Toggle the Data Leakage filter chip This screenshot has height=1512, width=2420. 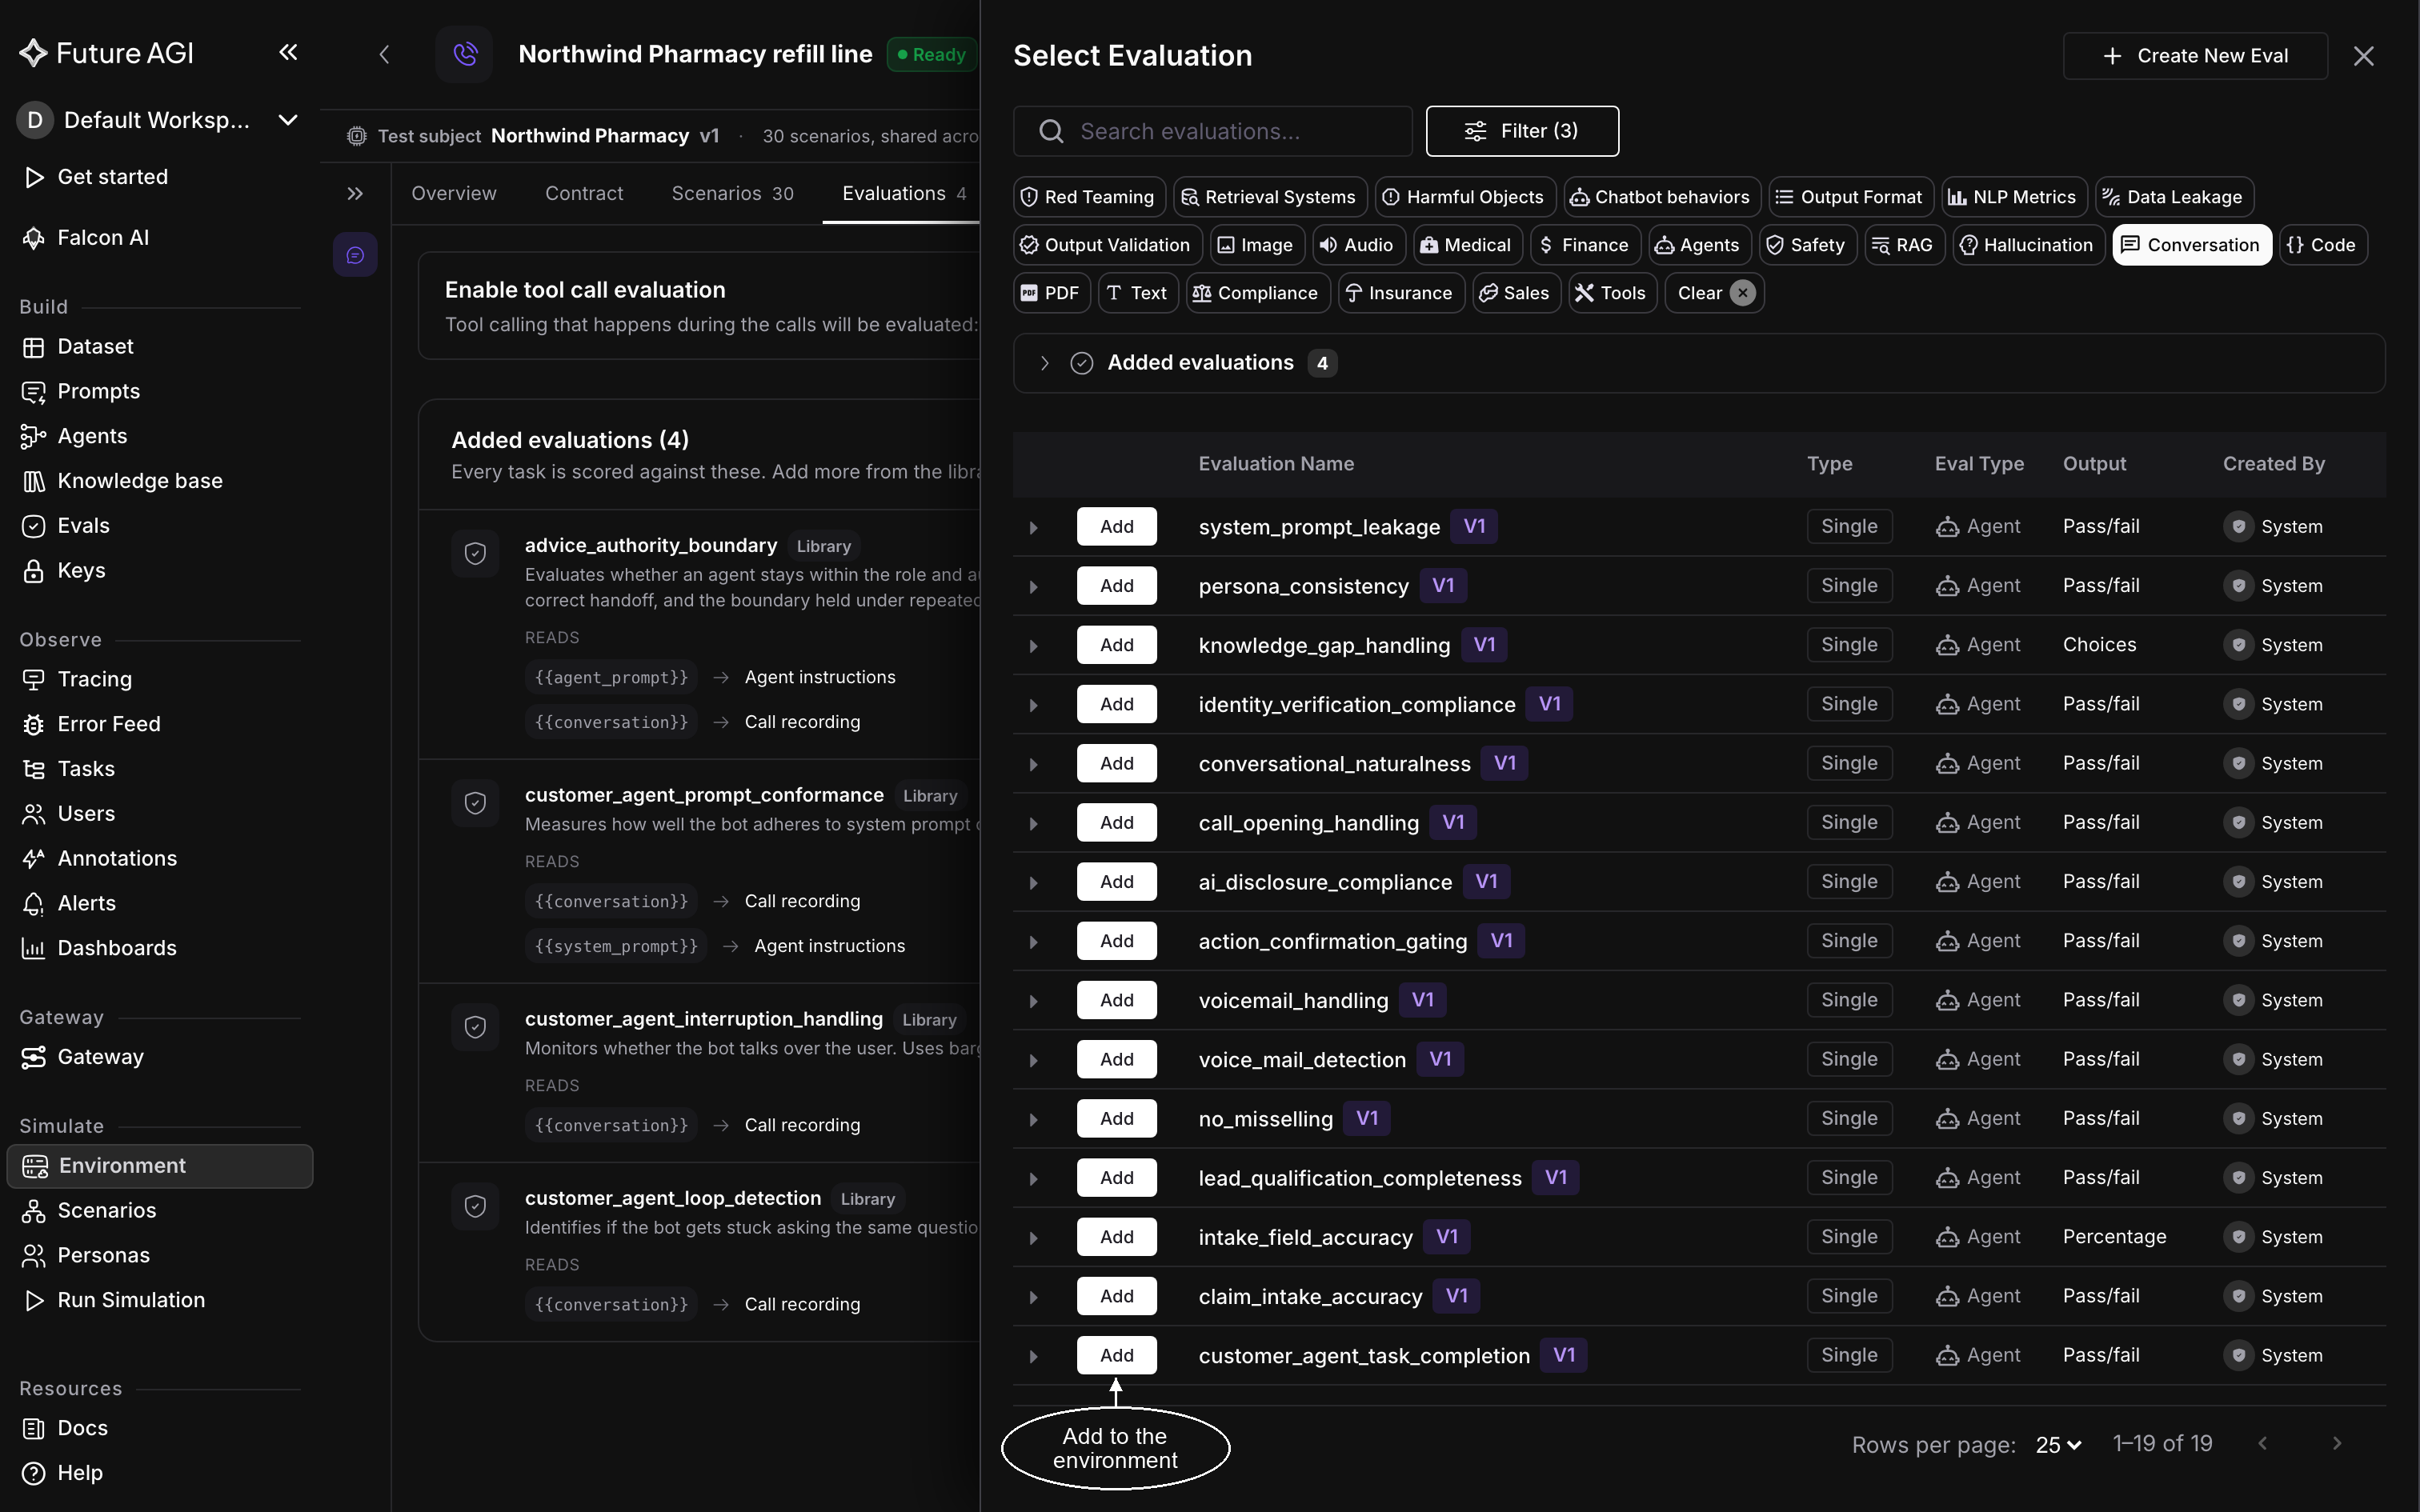(2173, 197)
